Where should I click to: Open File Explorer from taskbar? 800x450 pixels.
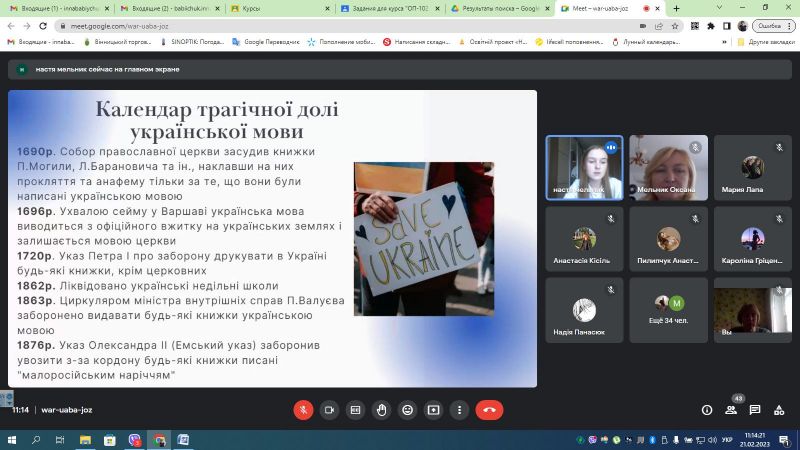click(85, 440)
